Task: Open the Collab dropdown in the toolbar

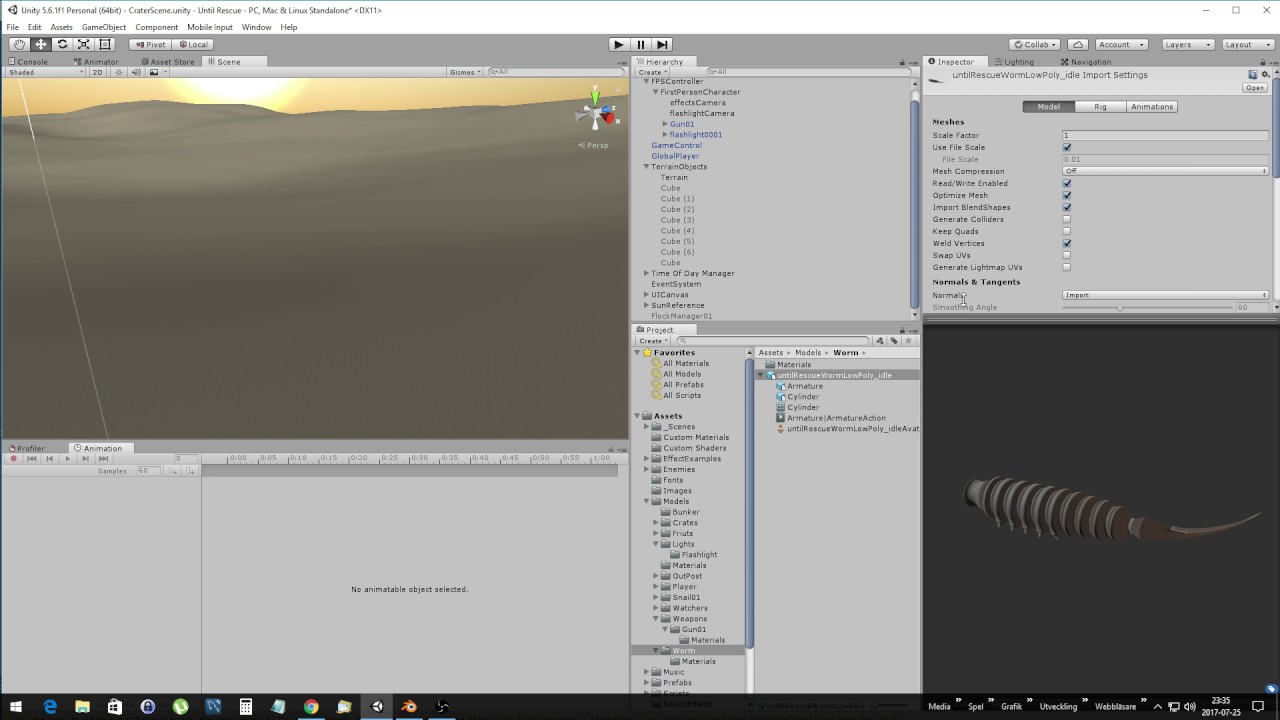Action: [1034, 44]
